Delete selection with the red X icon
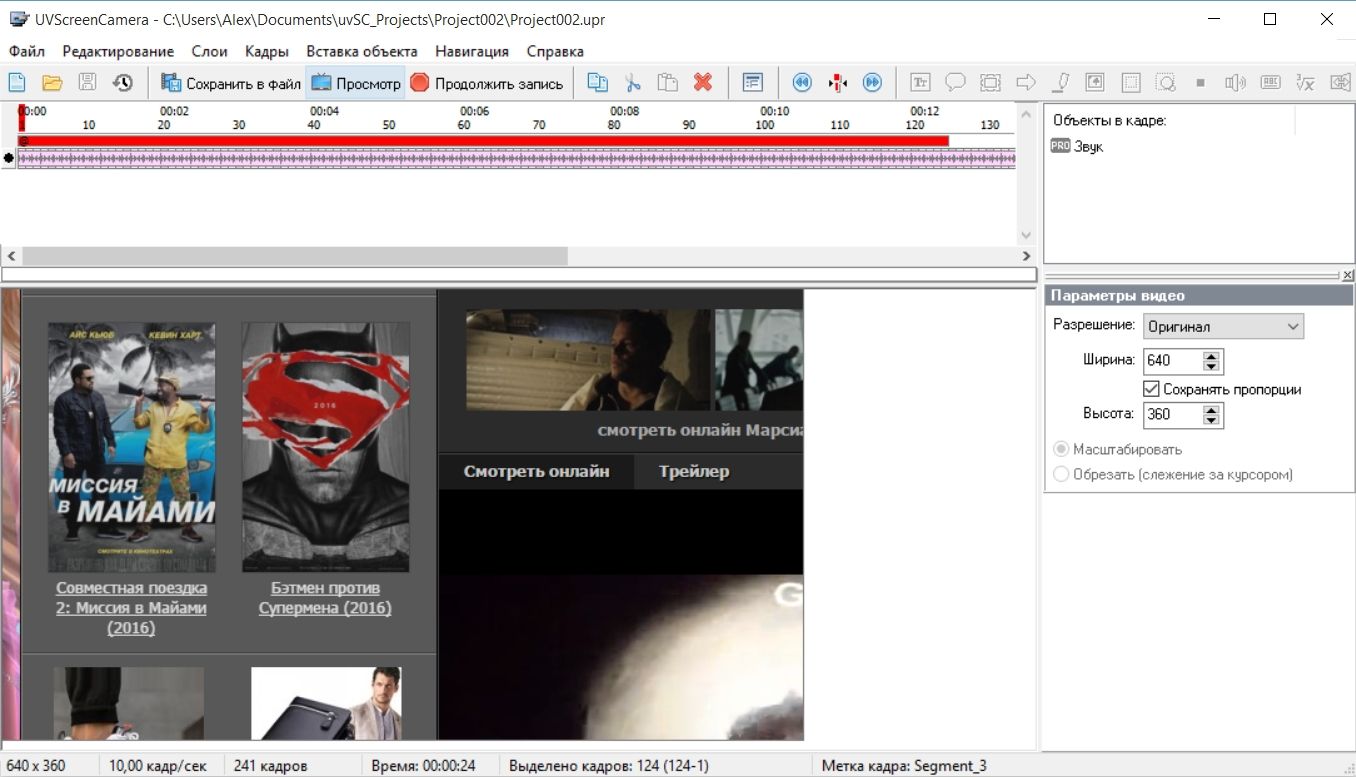This screenshot has width=1356, height=777. pos(703,83)
